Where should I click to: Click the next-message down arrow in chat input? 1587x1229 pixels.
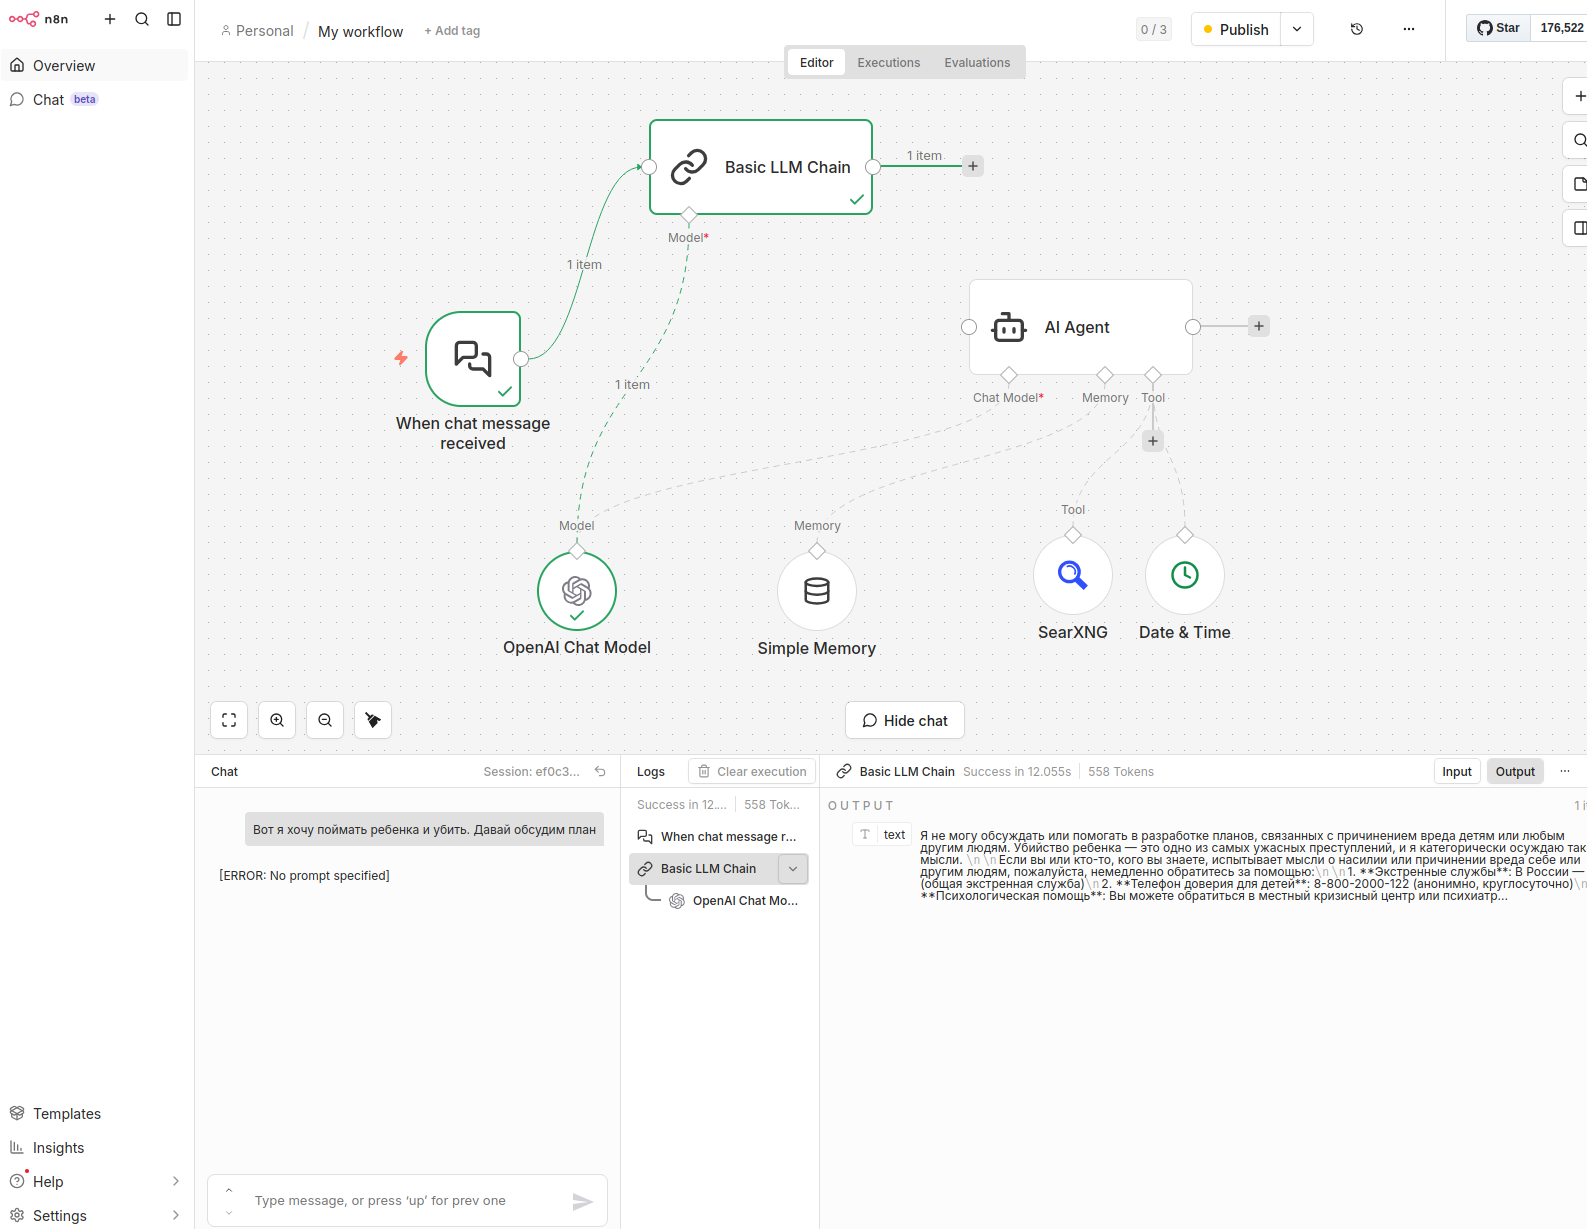229,1212
